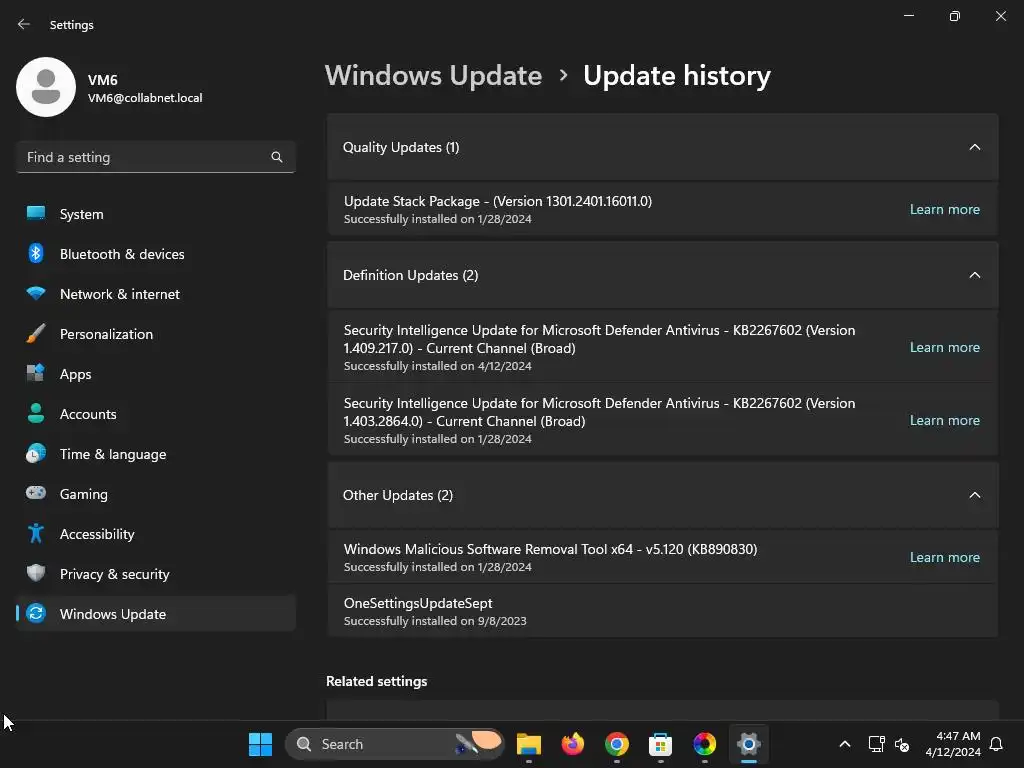Click the Accessibility figure icon
Image resolution: width=1024 pixels, height=768 pixels.
36,534
